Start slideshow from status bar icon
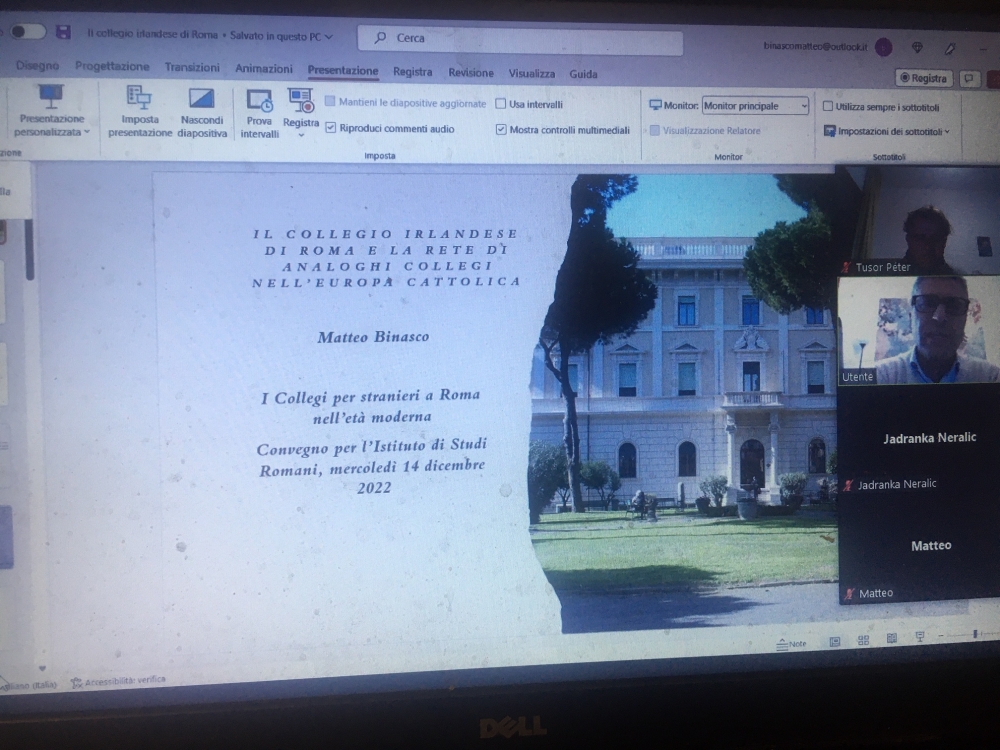Viewport: 1000px width, 750px height. click(x=920, y=636)
